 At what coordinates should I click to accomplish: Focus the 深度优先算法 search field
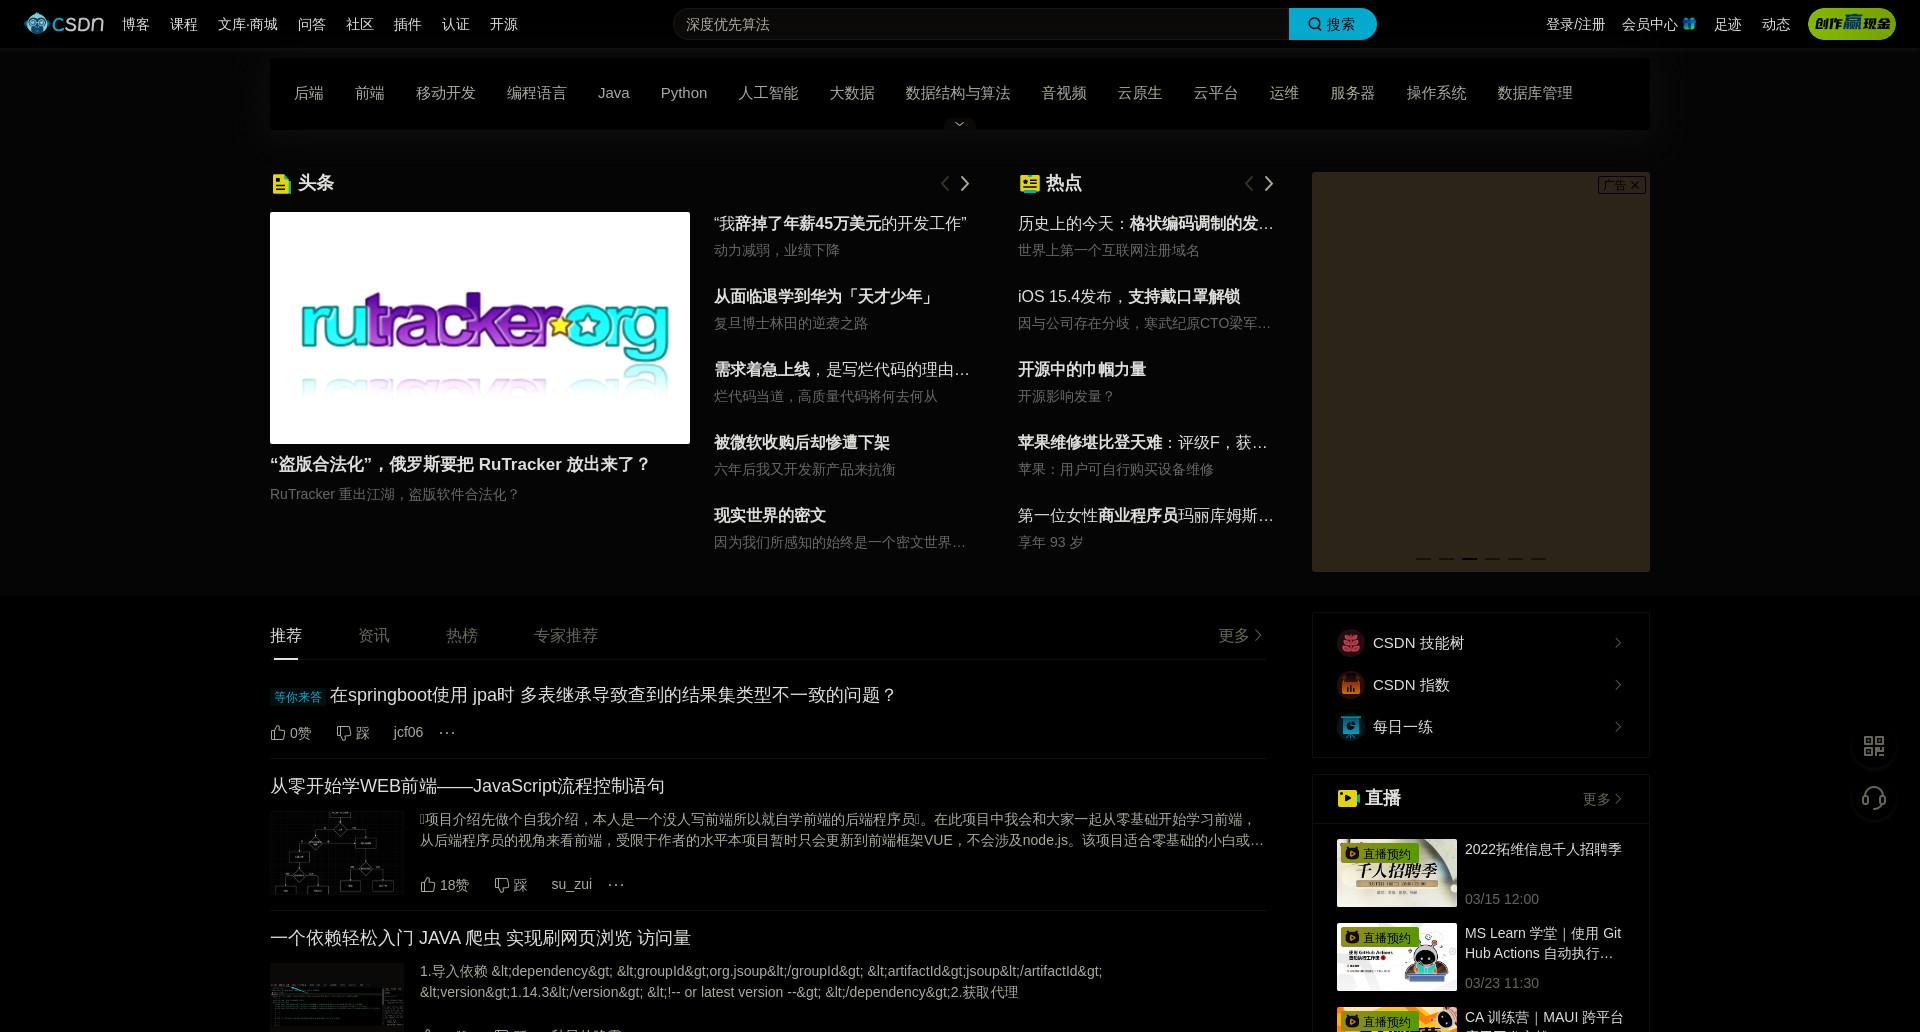[981, 24]
